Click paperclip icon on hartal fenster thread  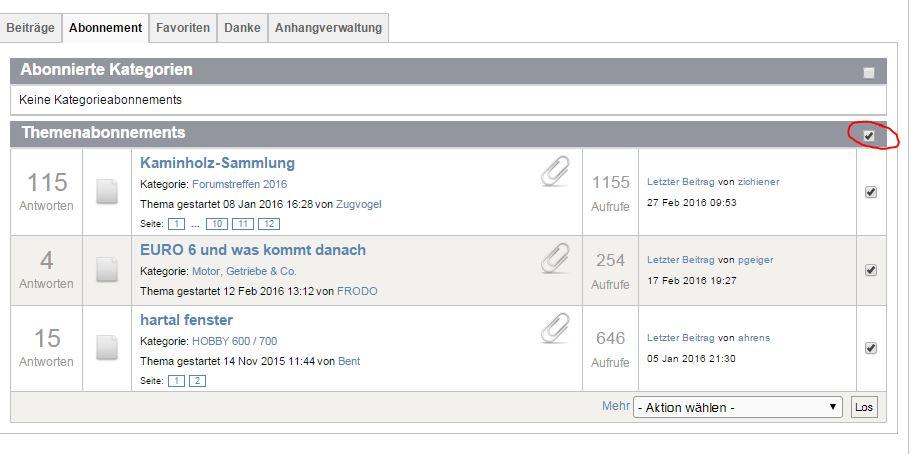[555, 328]
